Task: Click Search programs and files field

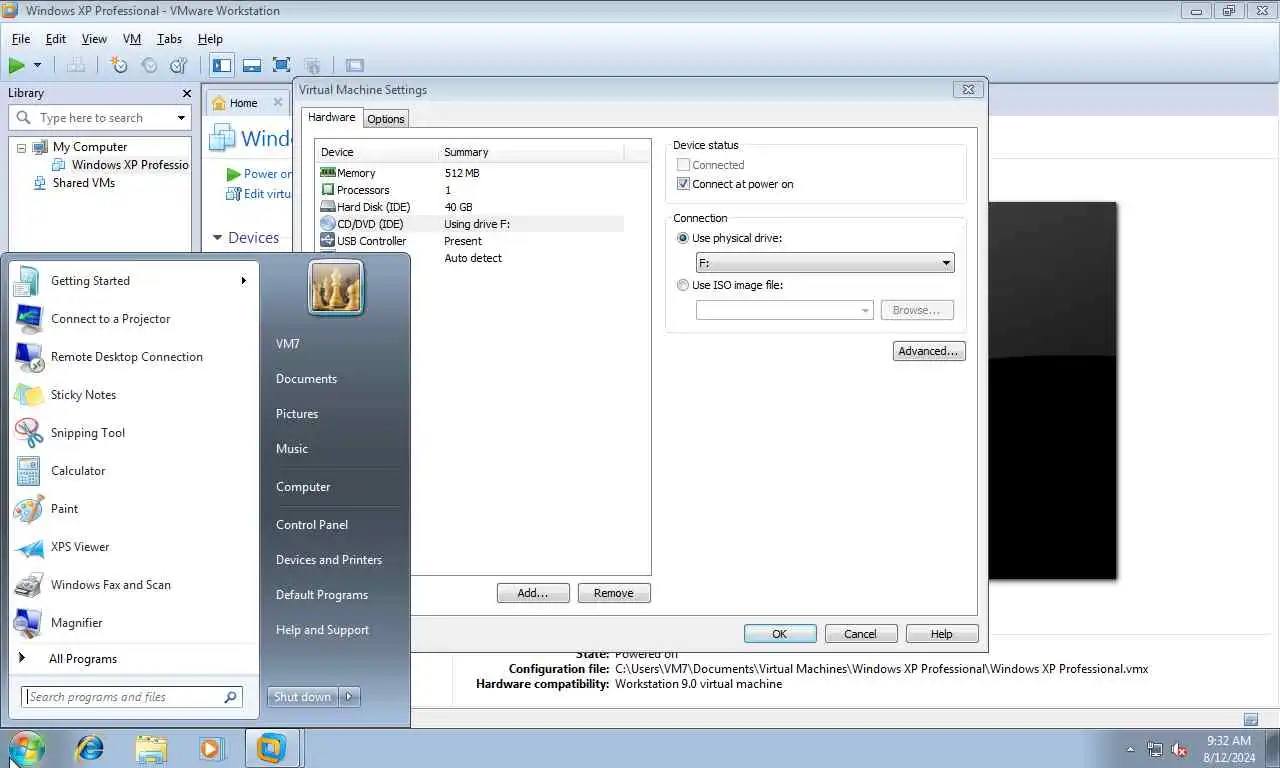Action: click(132, 697)
